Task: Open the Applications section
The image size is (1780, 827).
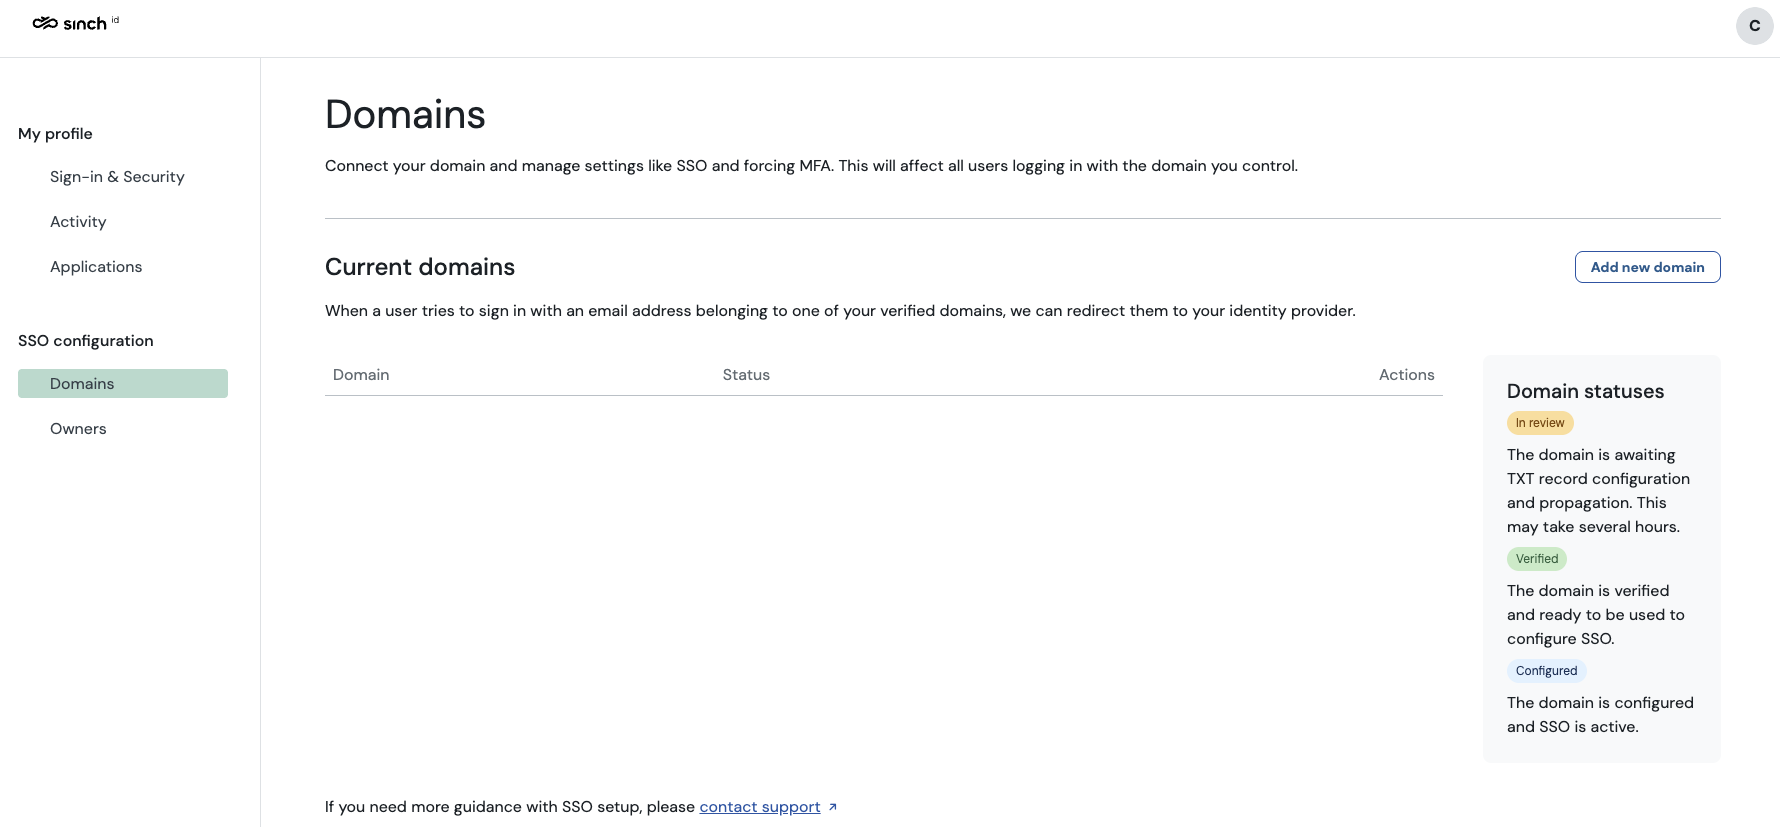Action: click(96, 267)
